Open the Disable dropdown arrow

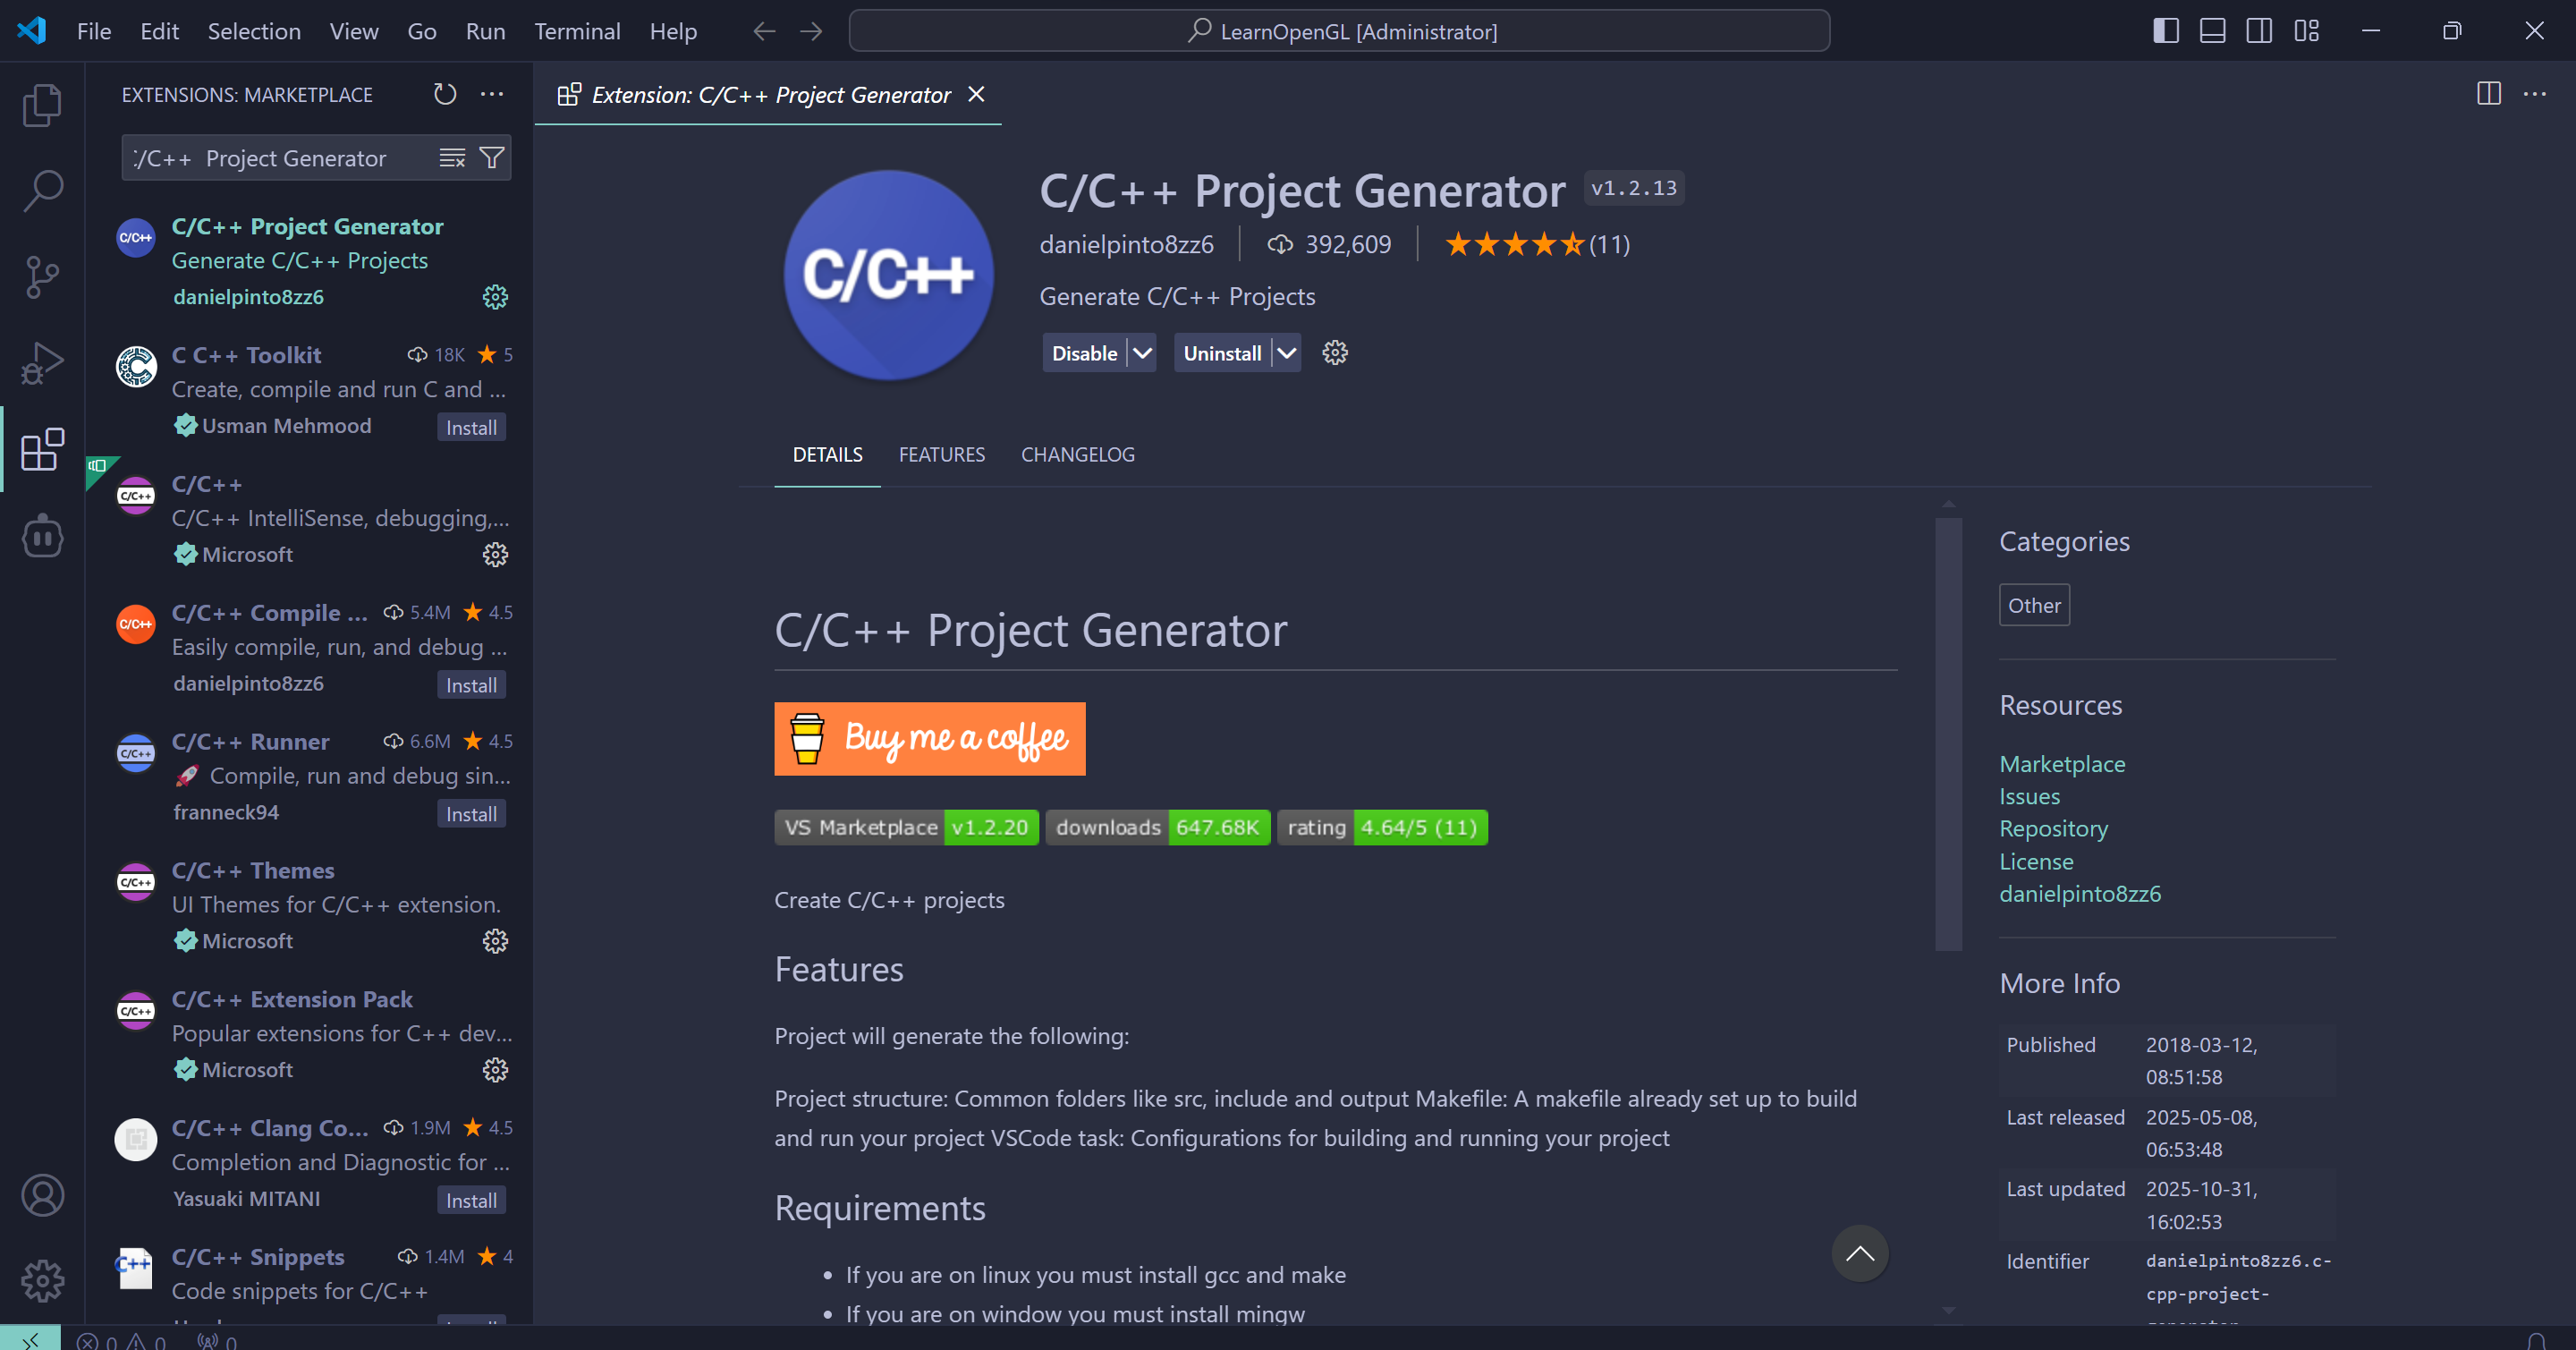pos(1142,352)
